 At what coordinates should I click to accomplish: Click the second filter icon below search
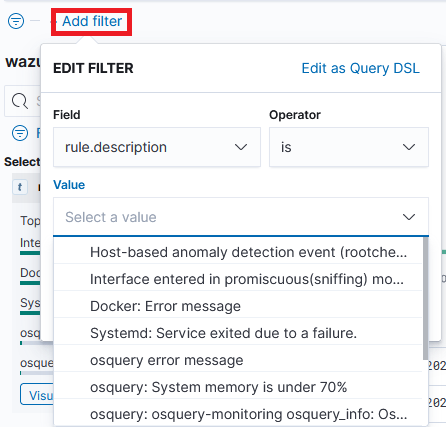[20, 133]
